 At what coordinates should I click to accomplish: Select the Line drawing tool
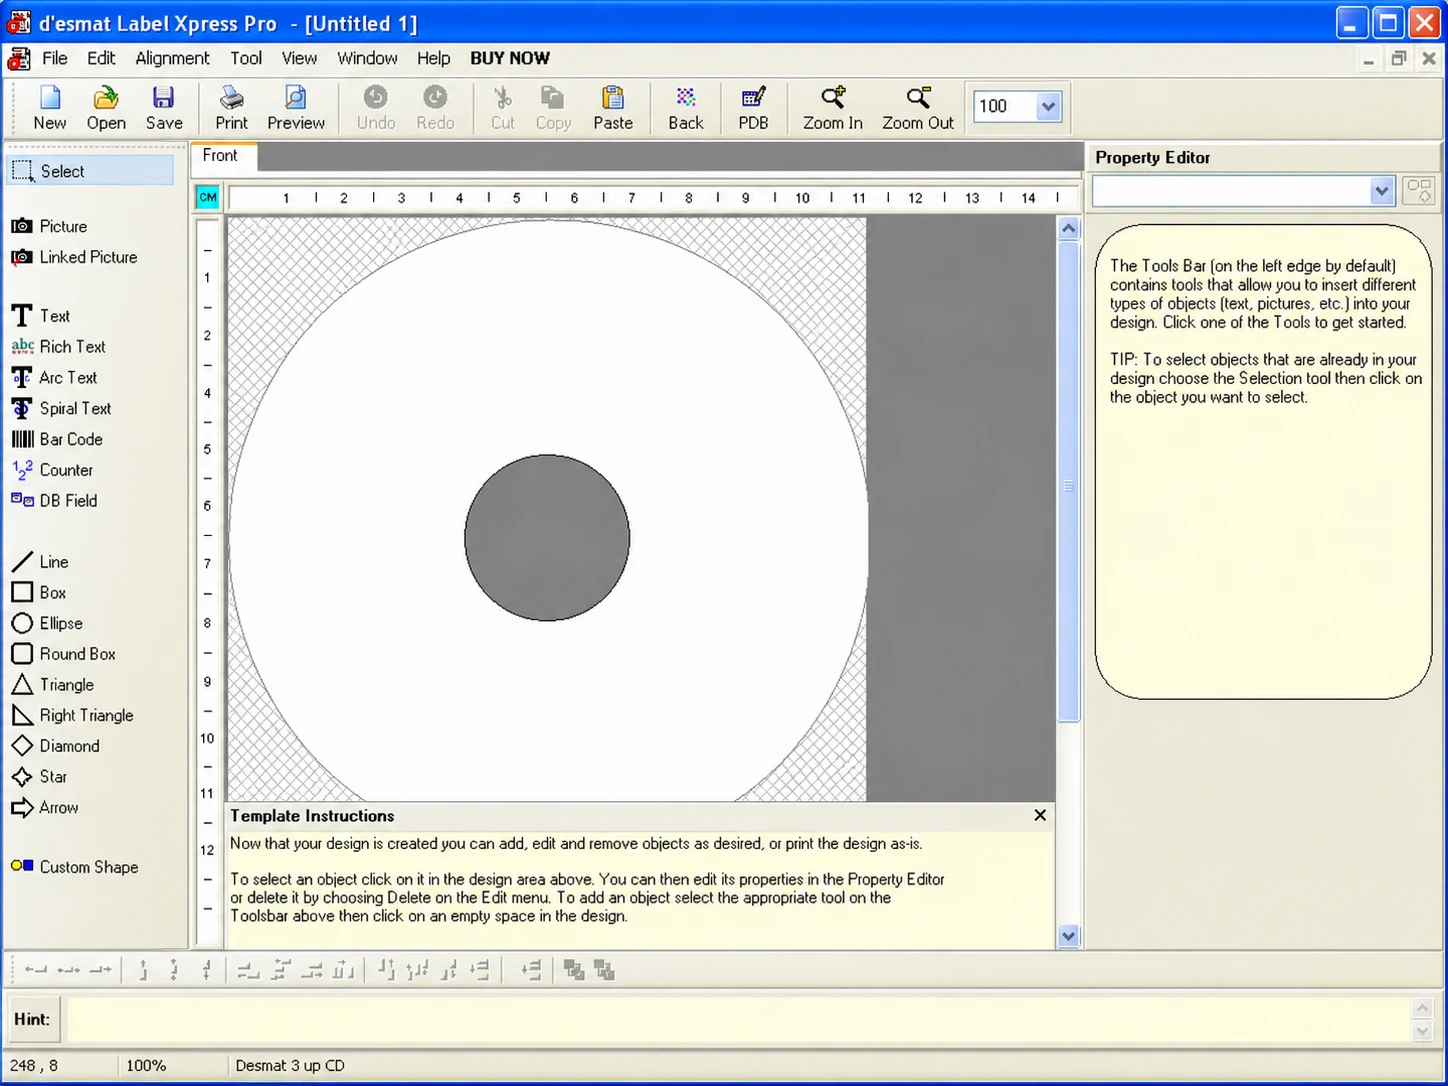(x=40, y=562)
